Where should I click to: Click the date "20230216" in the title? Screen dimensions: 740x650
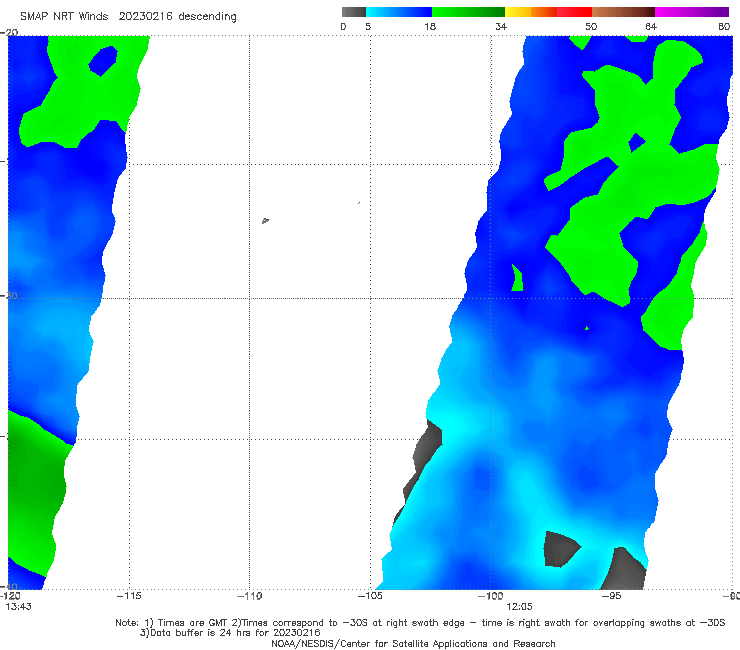point(145,17)
